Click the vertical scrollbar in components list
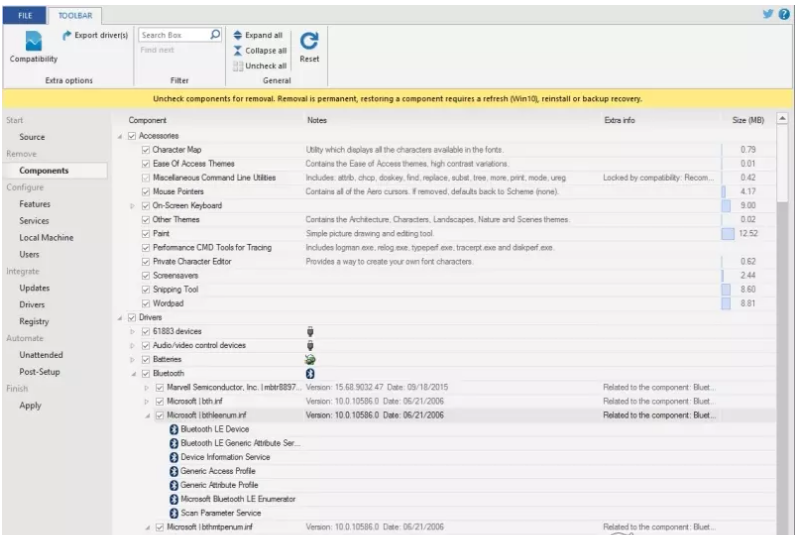Screen dimensions: 802x535 point(782,300)
